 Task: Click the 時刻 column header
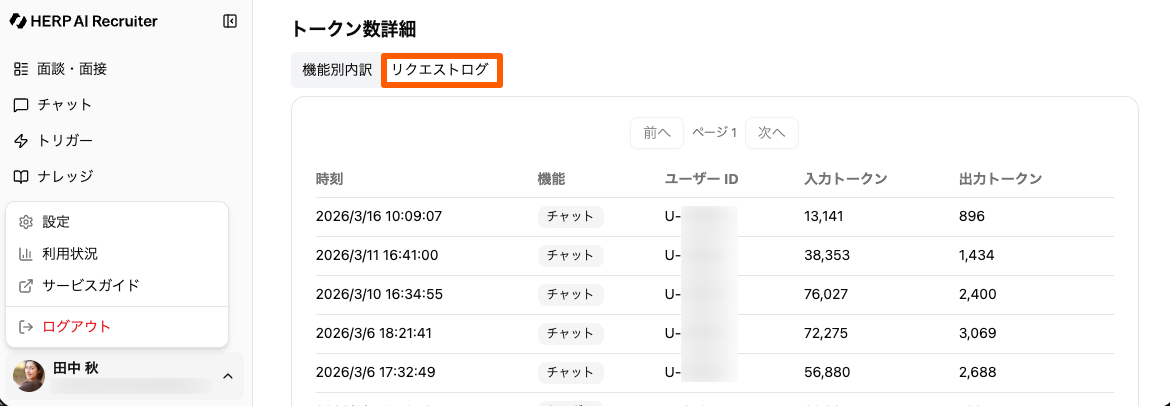point(330,179)
